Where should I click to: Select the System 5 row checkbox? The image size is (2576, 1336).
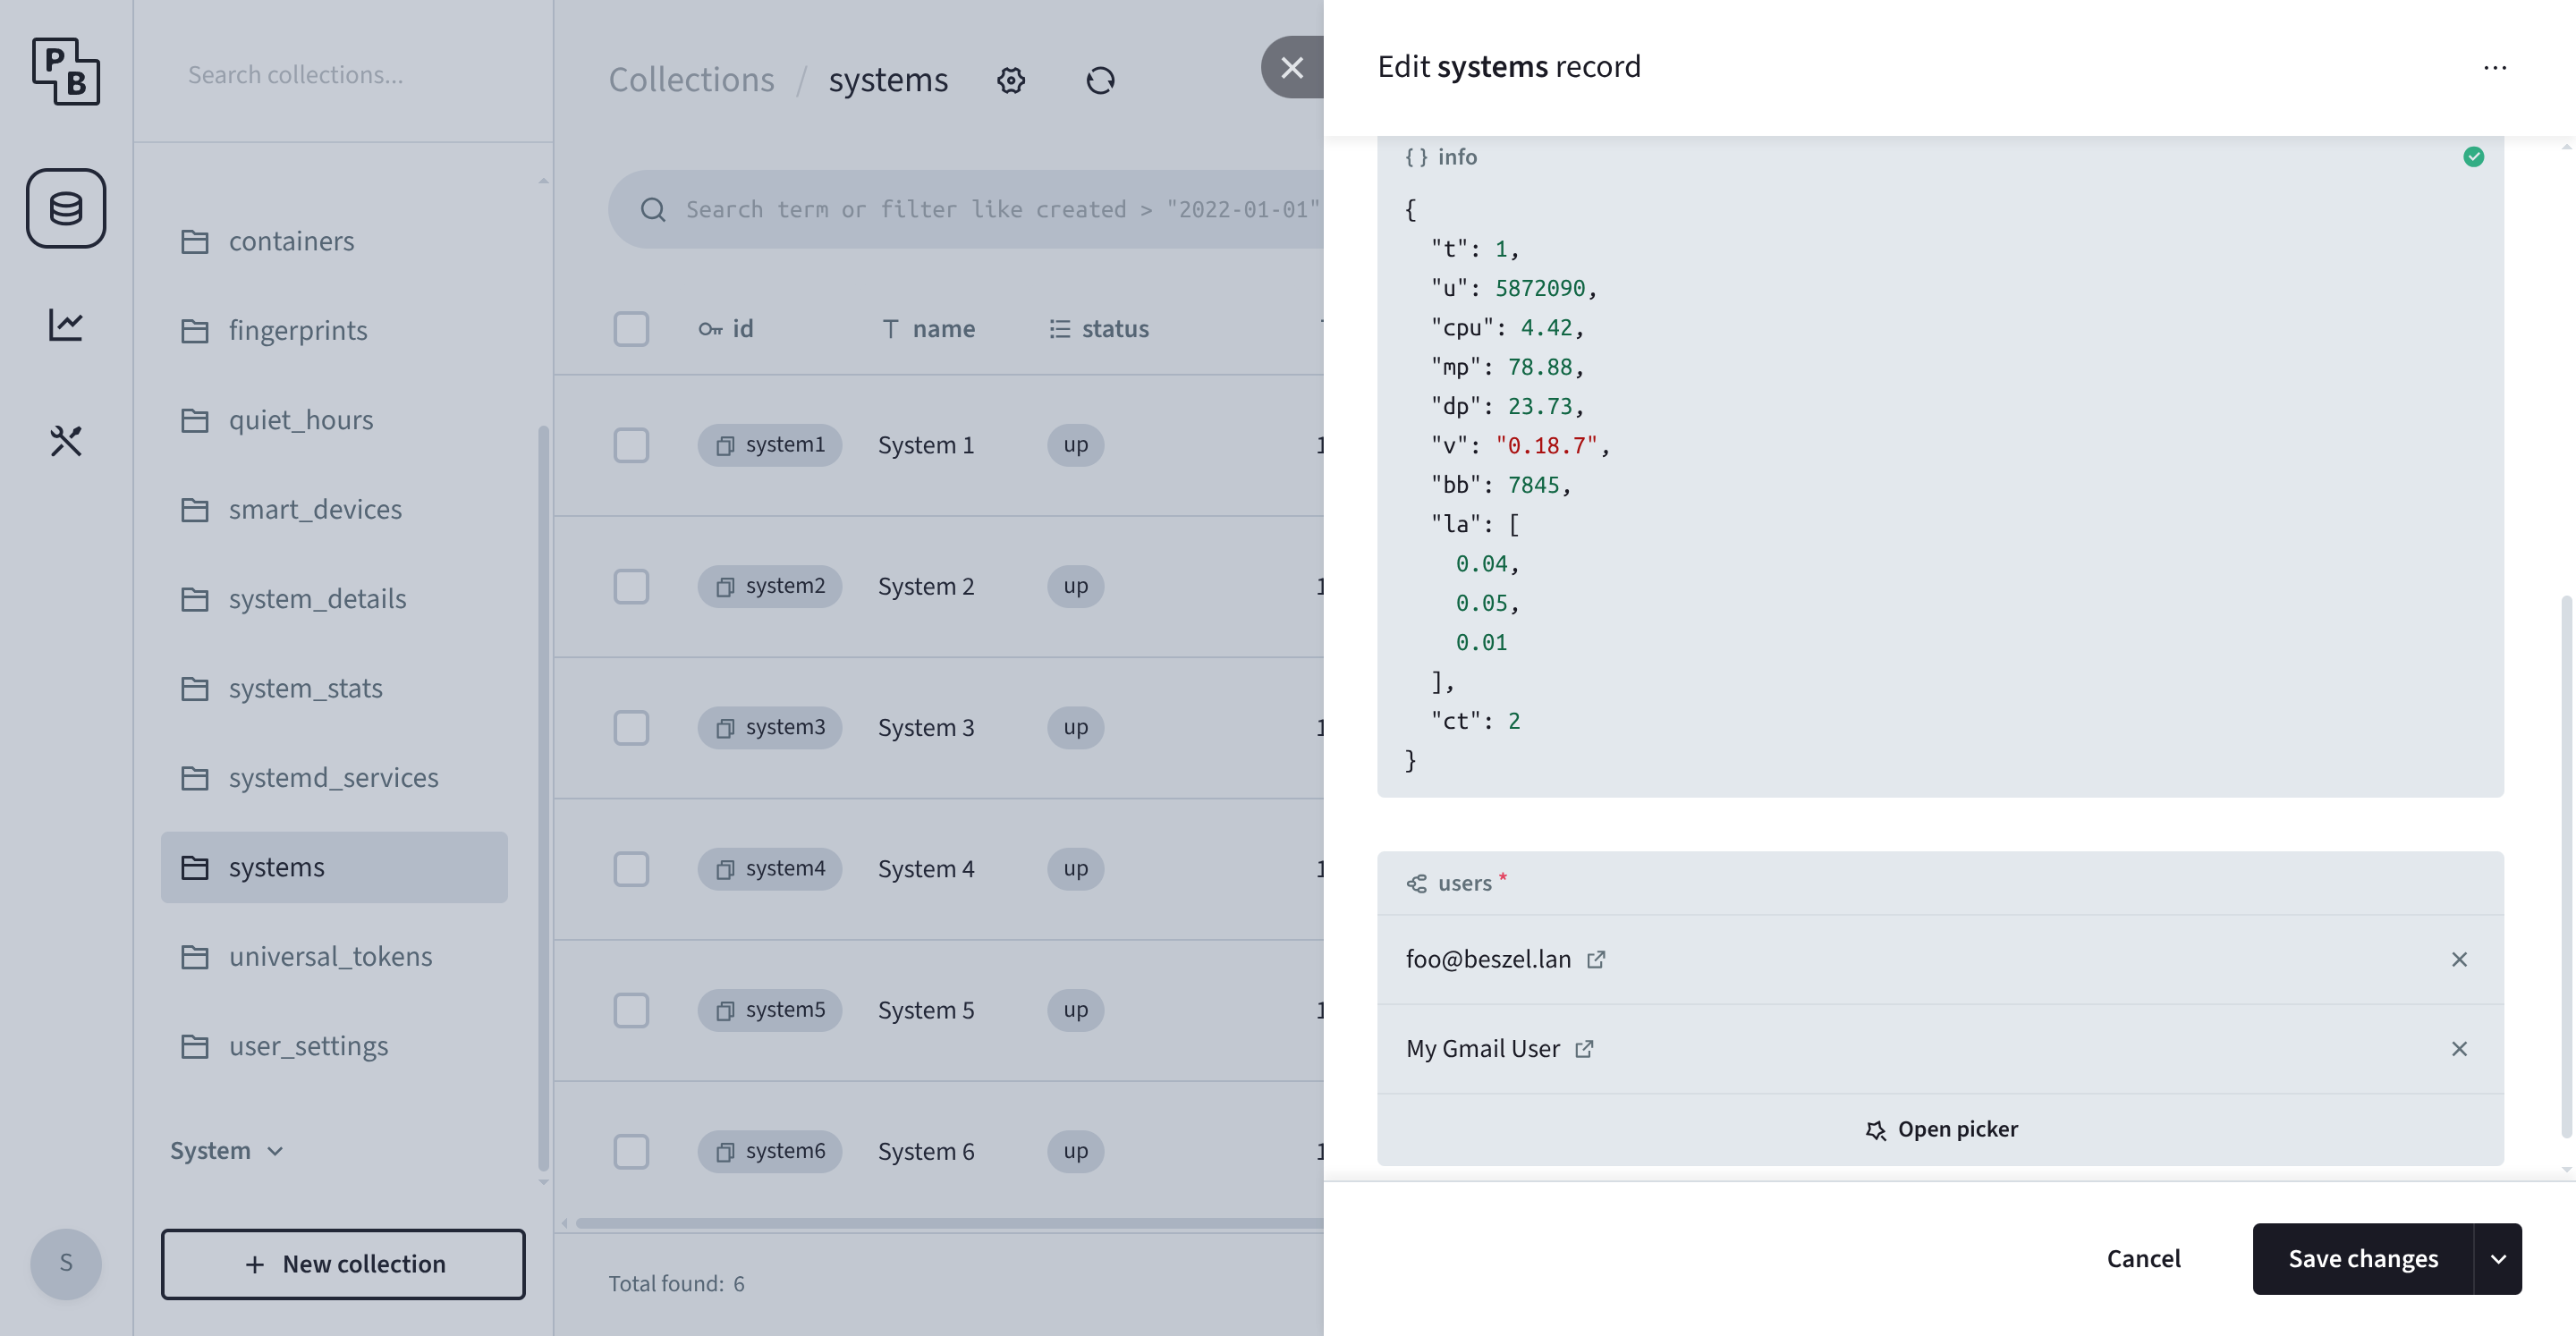click(631, 1010)
